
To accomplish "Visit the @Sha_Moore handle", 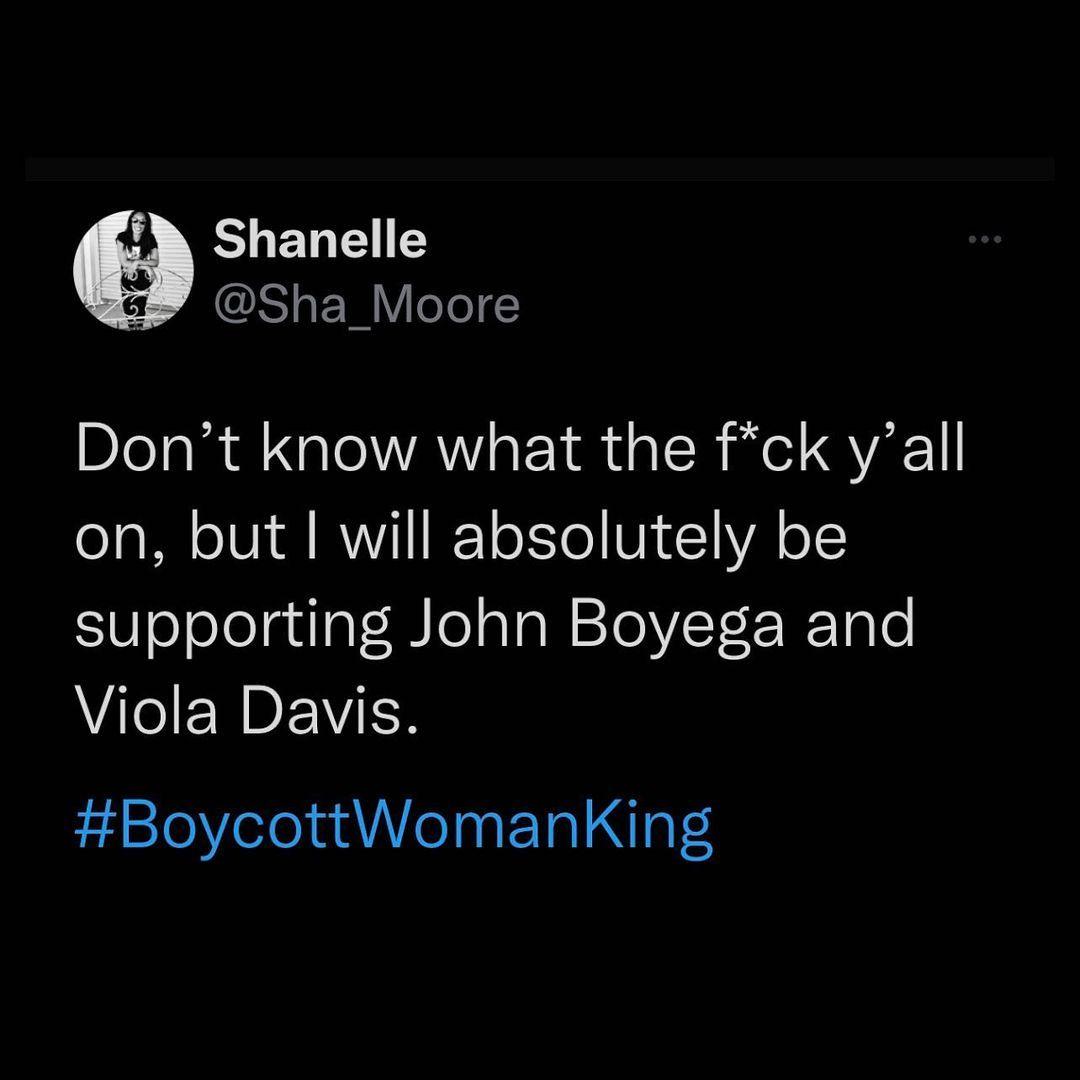I will coord(366,304).
